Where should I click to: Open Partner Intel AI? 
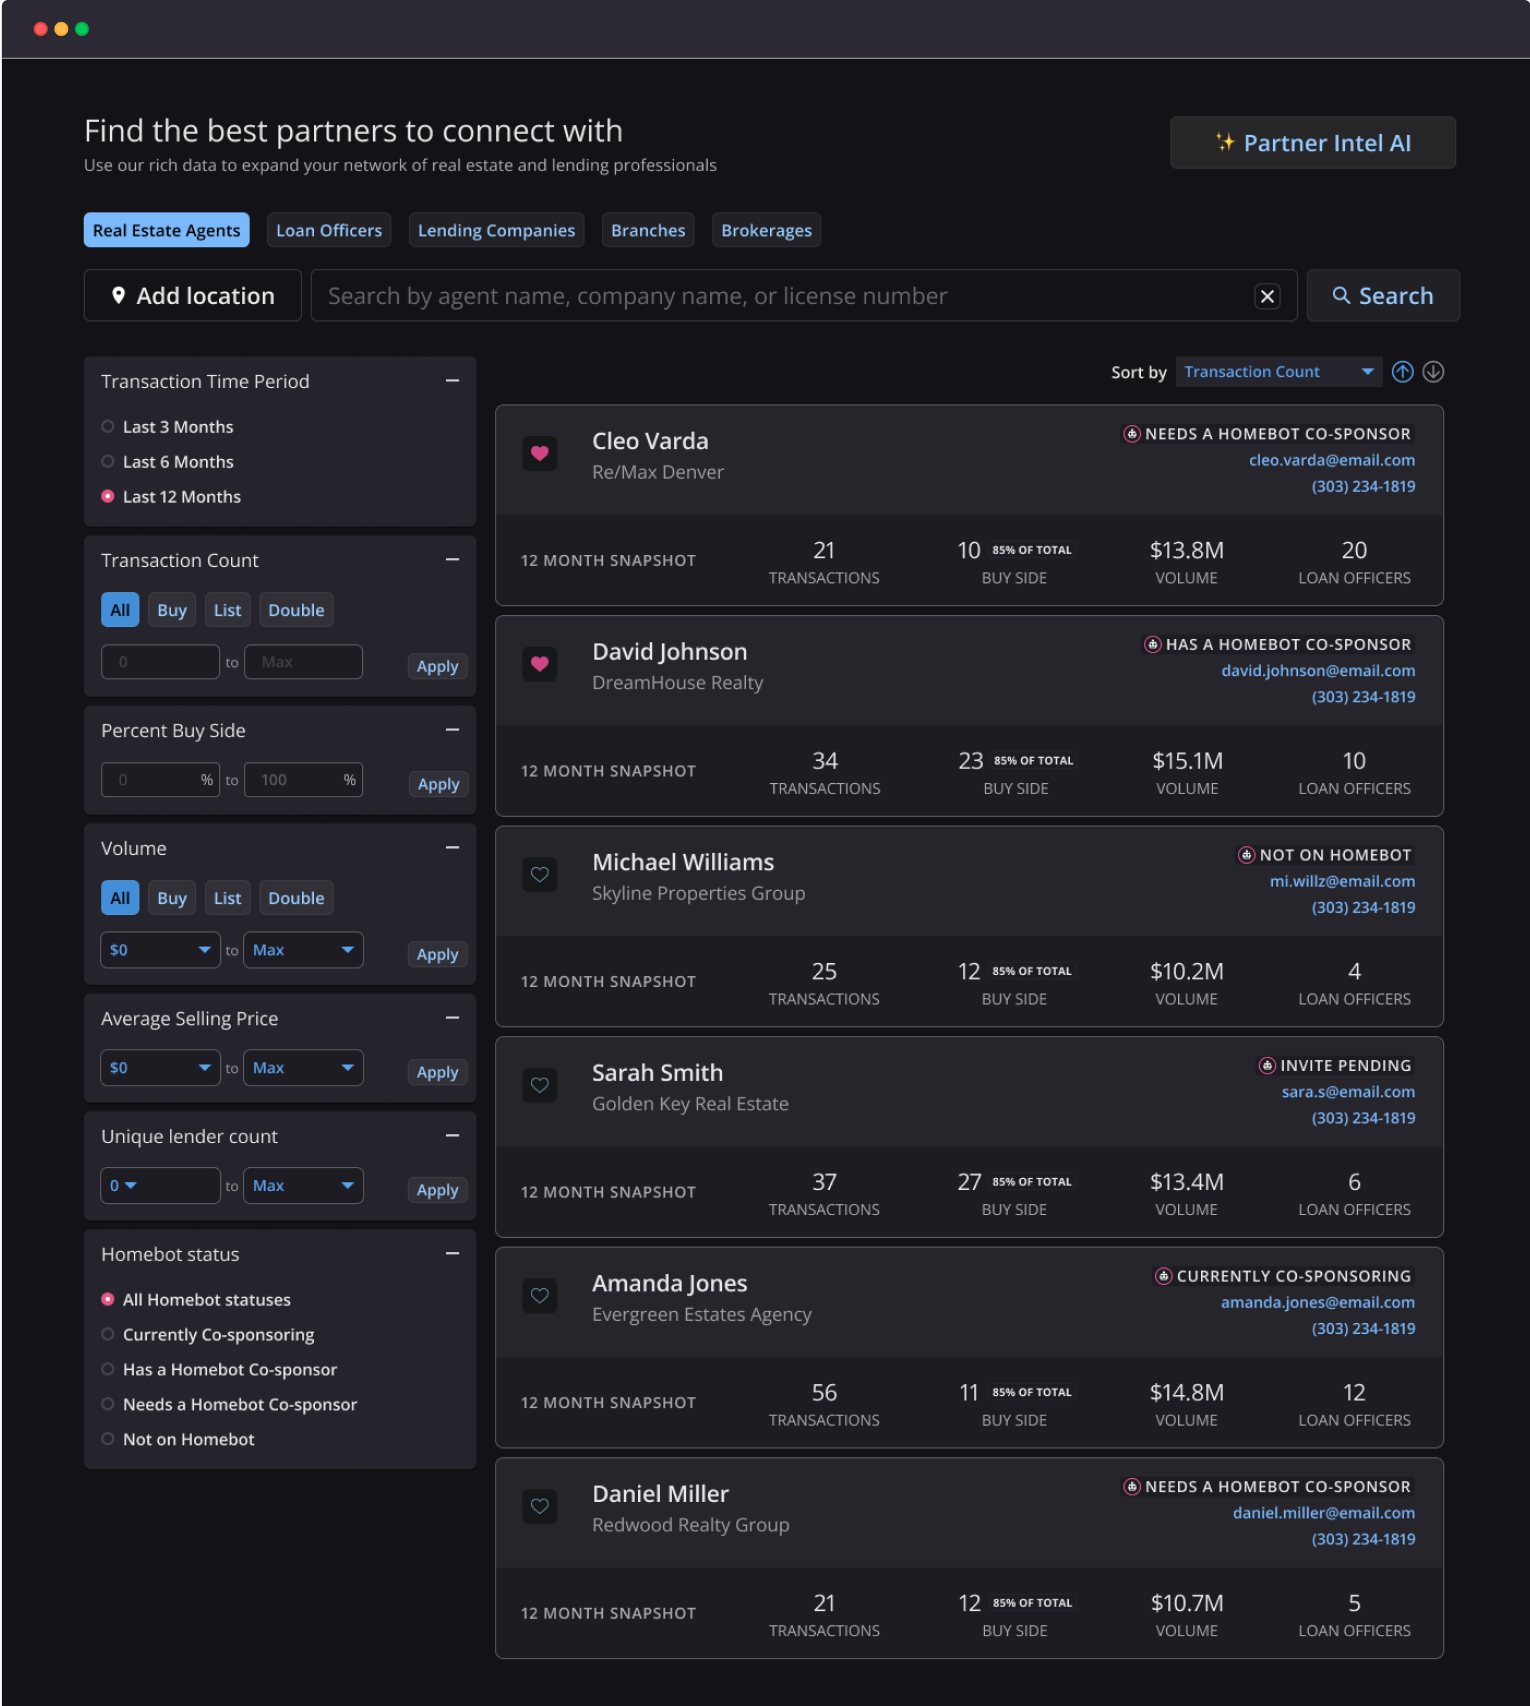point(1312,143)
